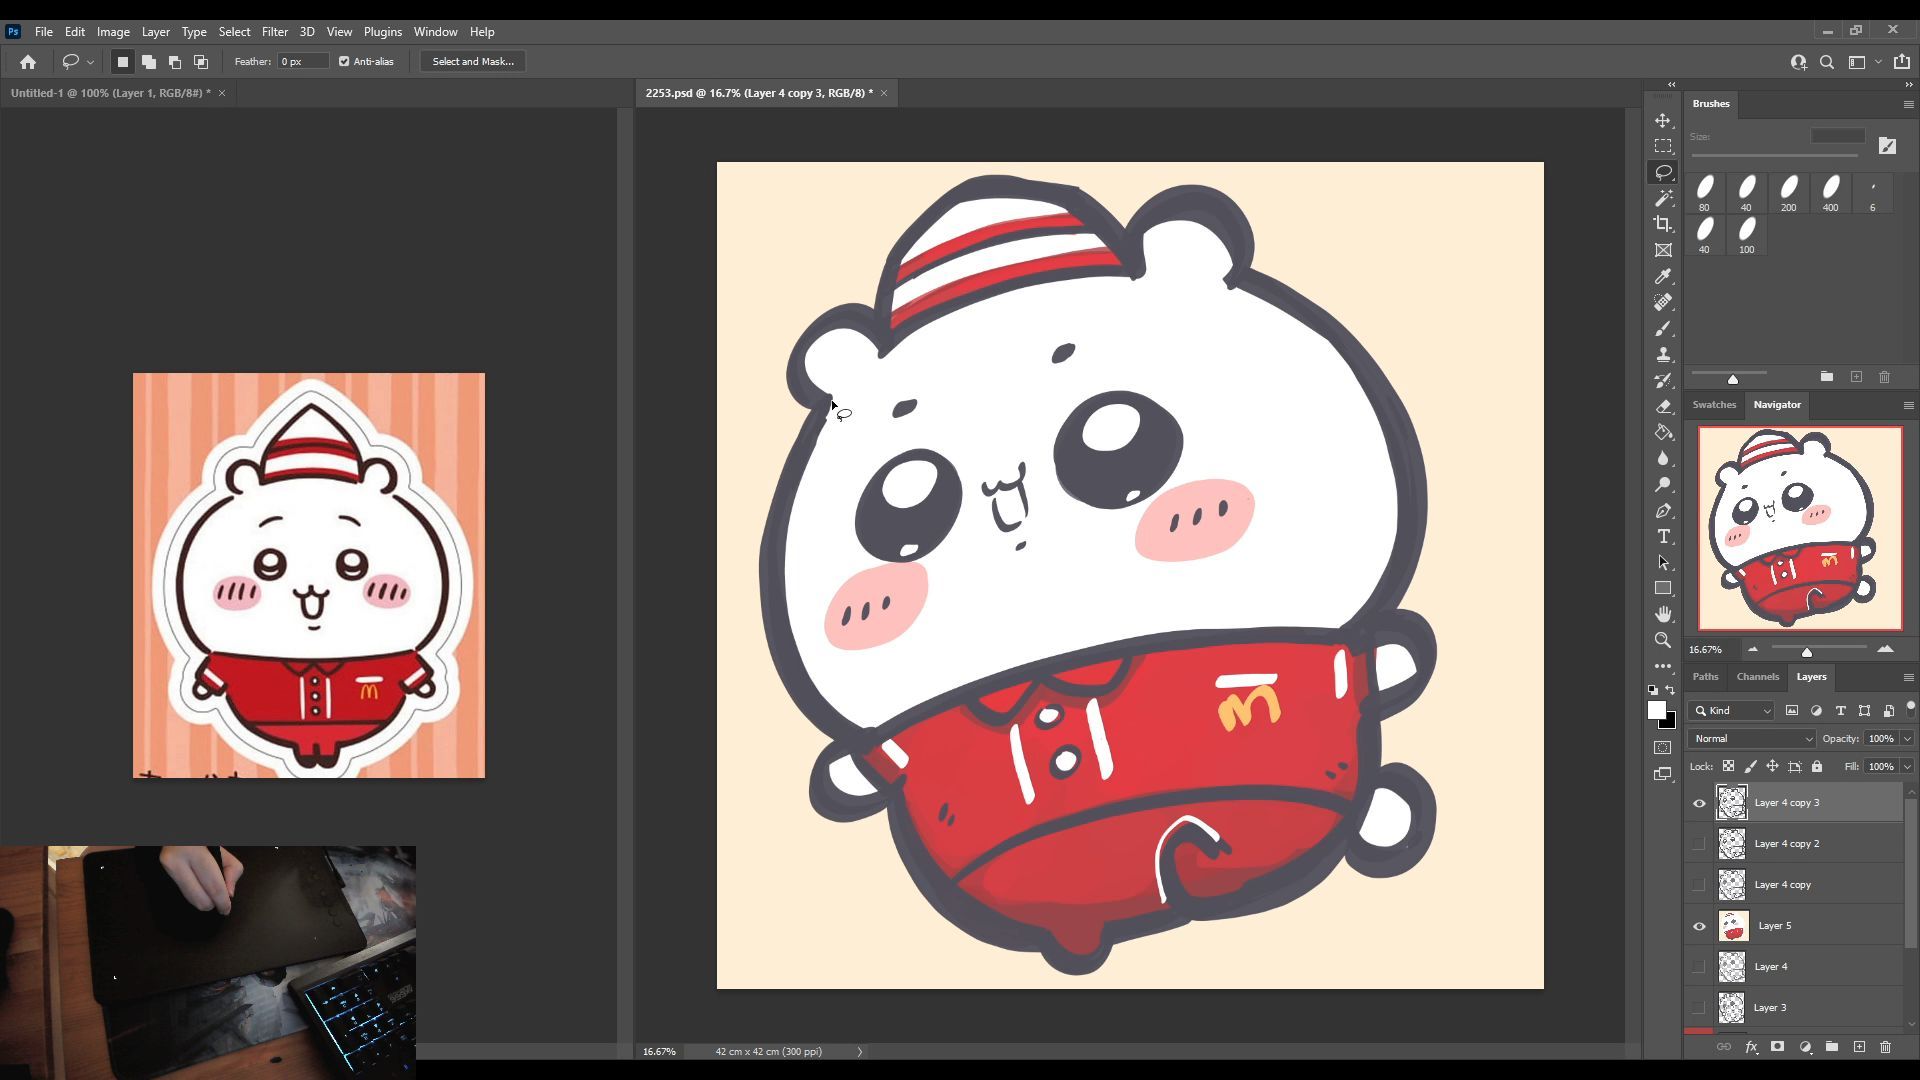Click foreground color swatch
1920x1080 pixels.
tap(1656, 710)
